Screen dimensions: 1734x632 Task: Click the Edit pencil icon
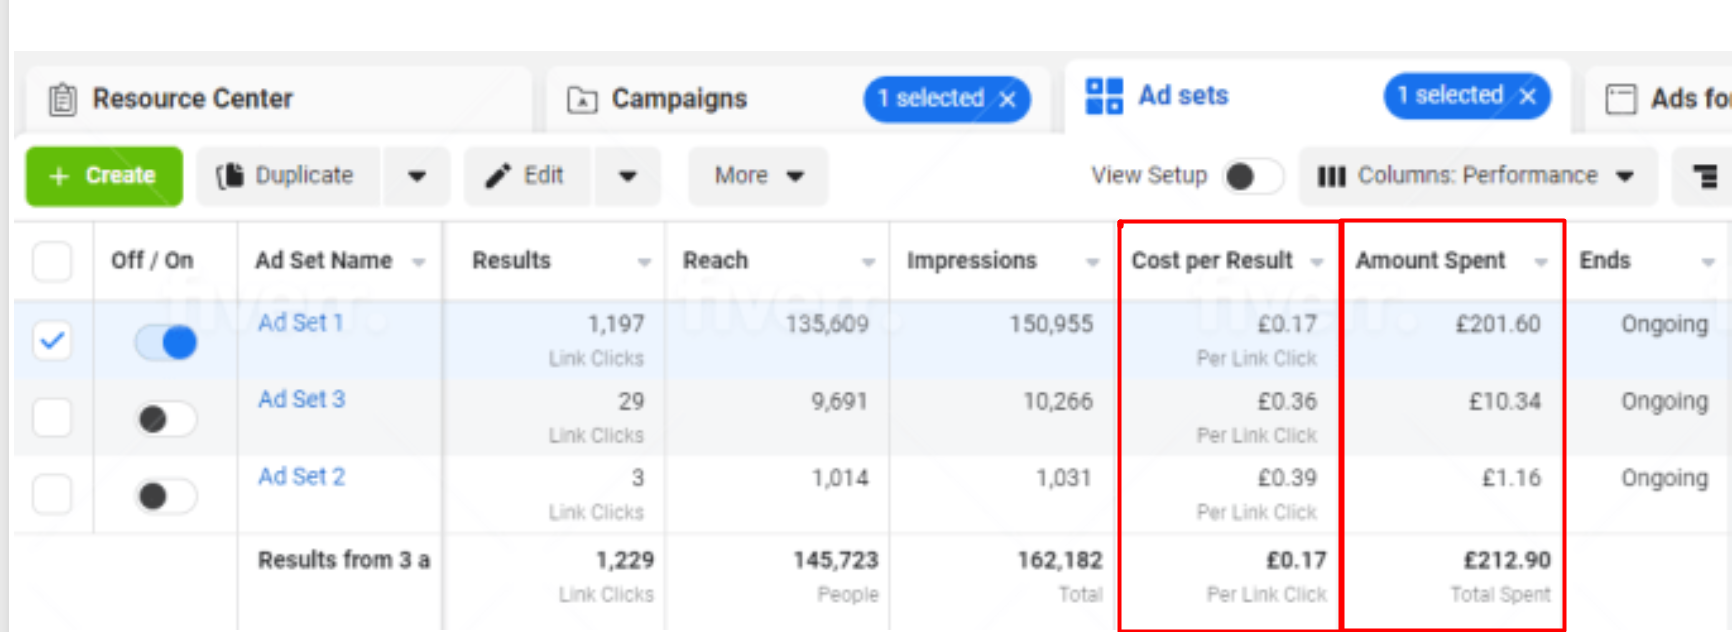tap(498, 176)
